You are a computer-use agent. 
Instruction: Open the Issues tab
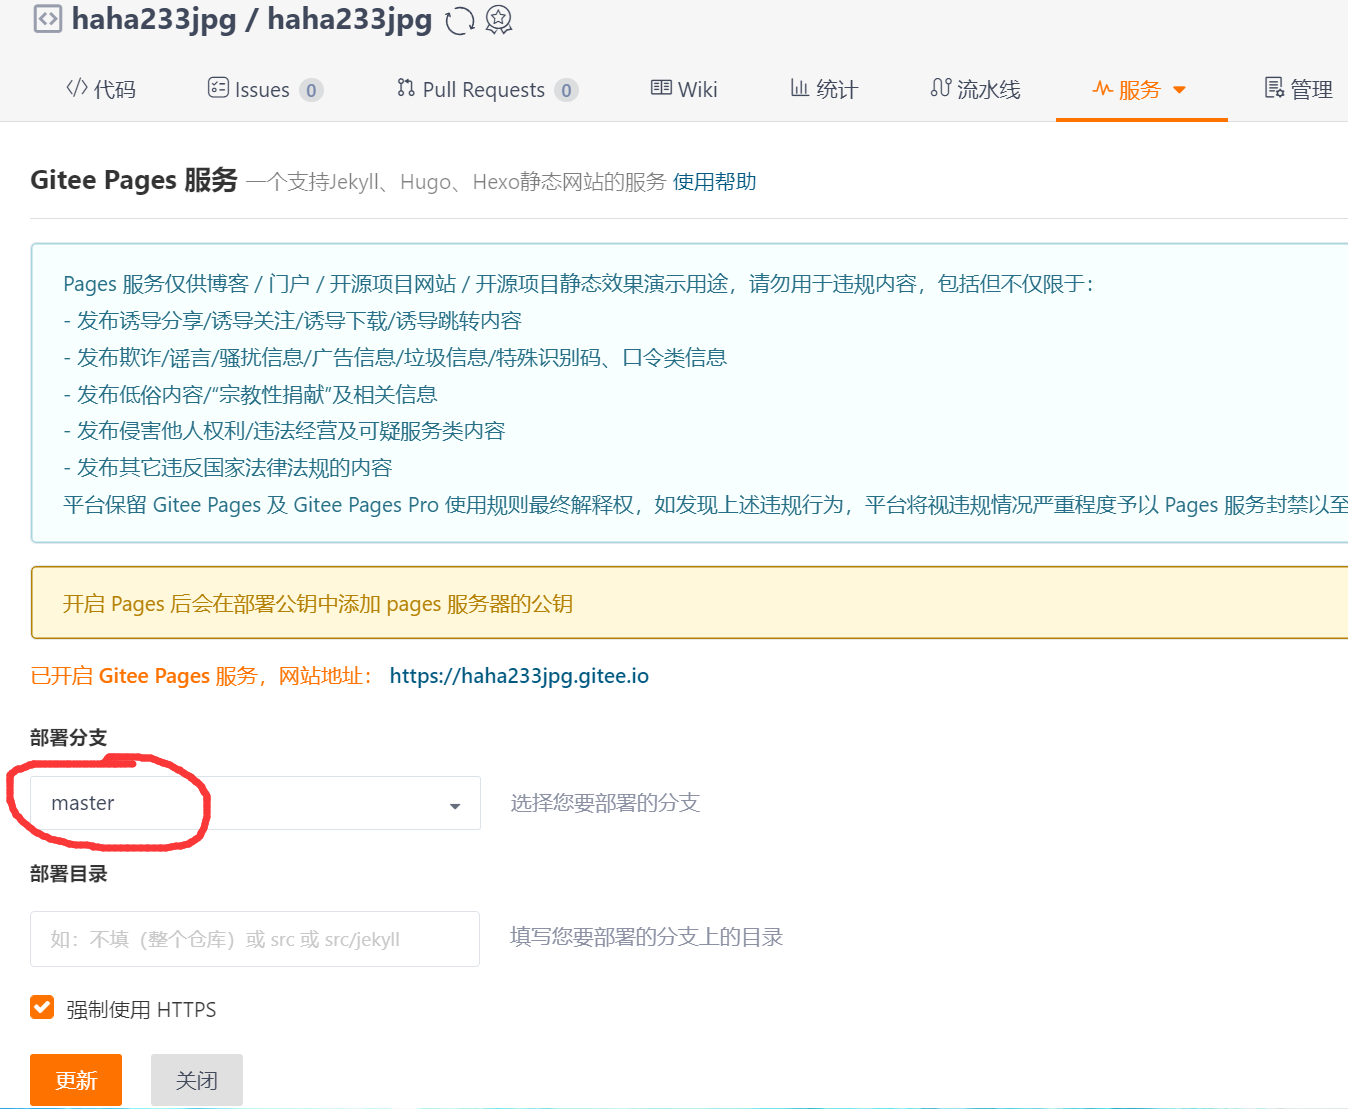[264, 89]
